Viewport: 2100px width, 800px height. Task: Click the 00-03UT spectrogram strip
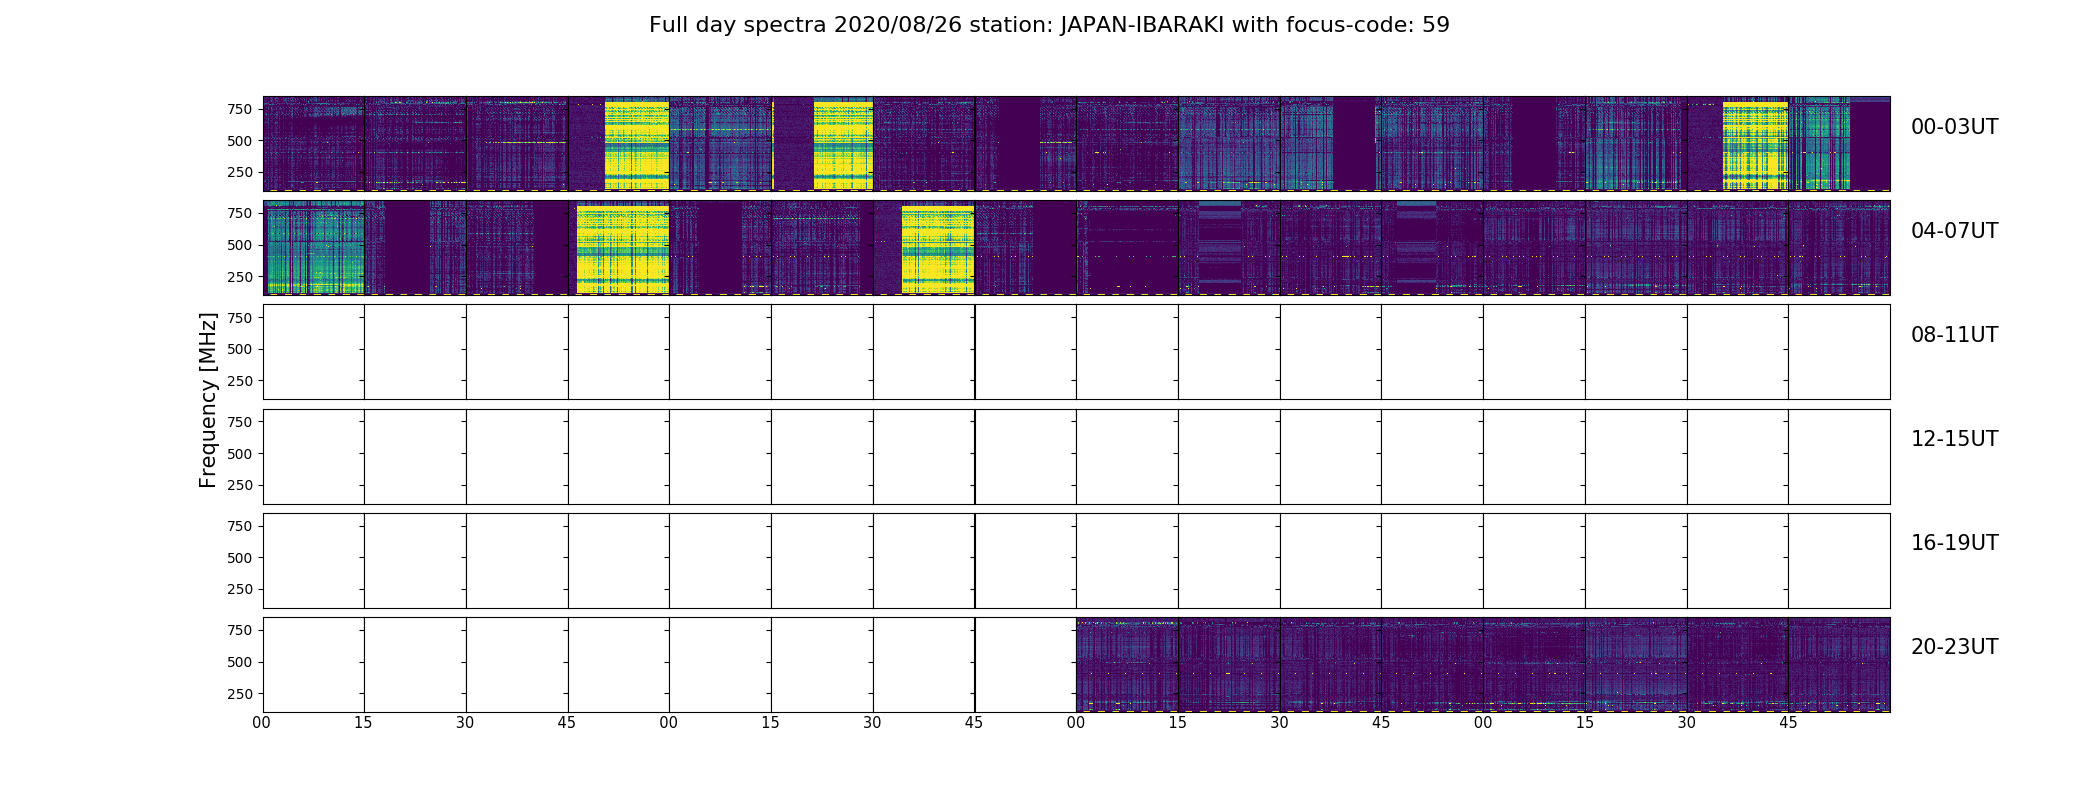[x=1076, y=143]
